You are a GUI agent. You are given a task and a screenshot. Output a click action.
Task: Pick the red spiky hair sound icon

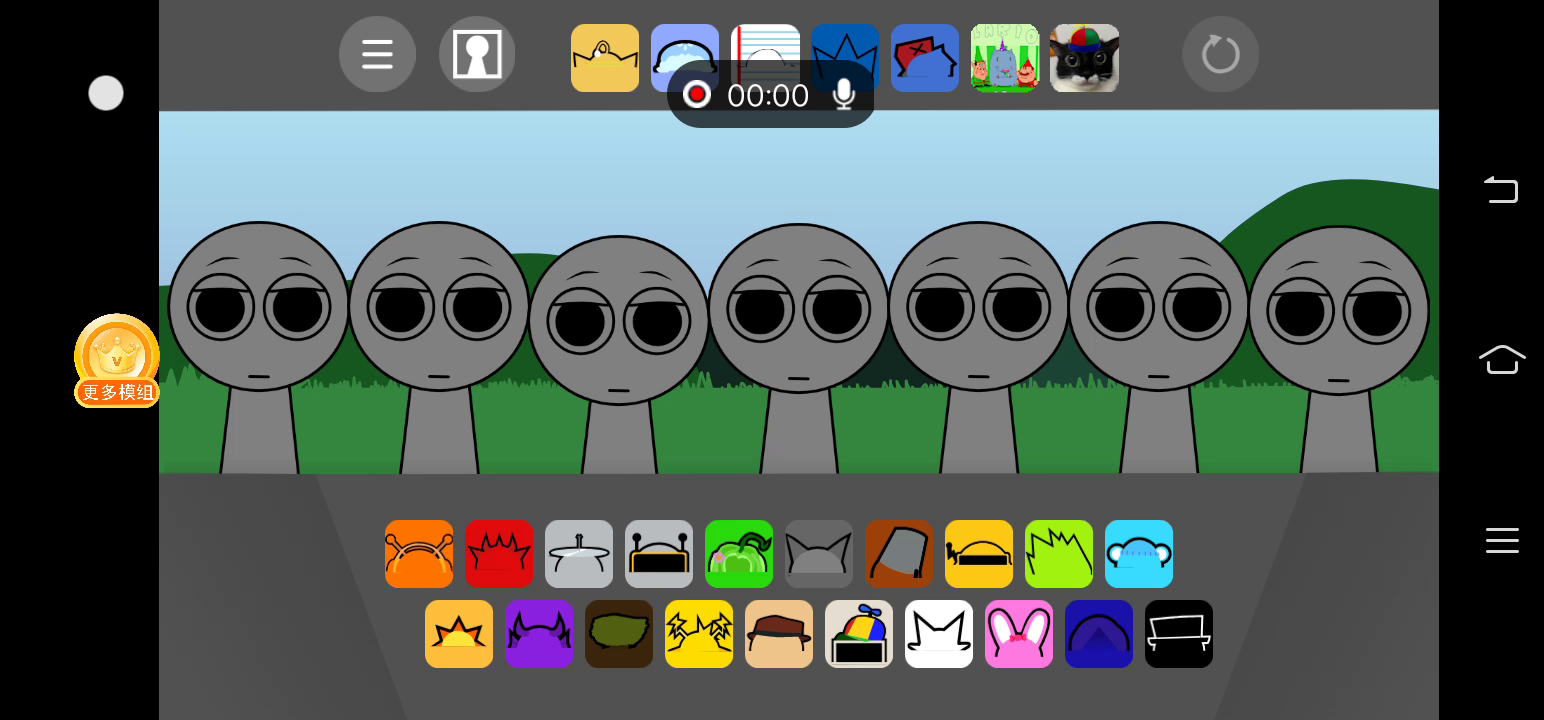pyautogui.click(x=499, y=554)
